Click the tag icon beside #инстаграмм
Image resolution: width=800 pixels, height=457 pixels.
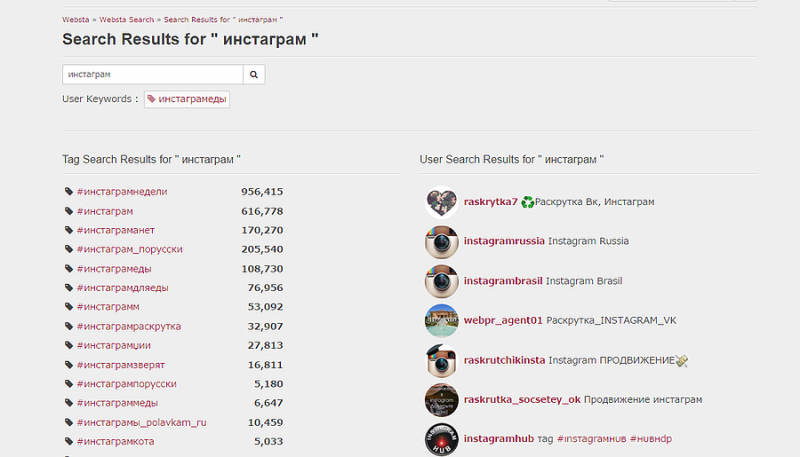69,307
